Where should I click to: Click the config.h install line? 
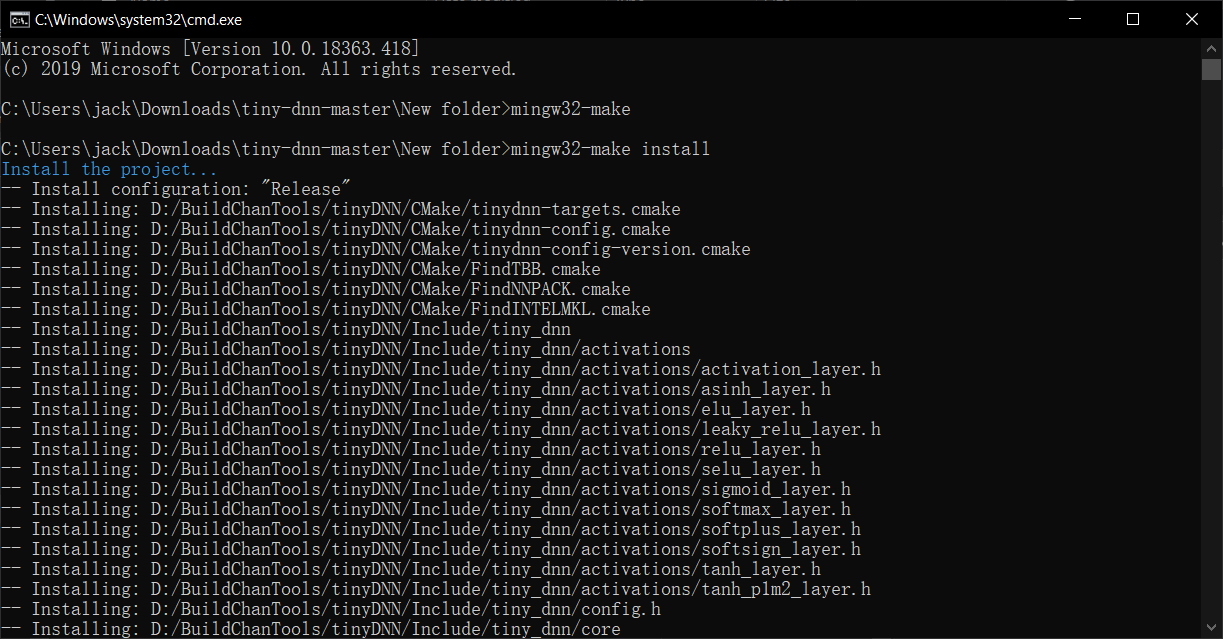pos(330,609)
